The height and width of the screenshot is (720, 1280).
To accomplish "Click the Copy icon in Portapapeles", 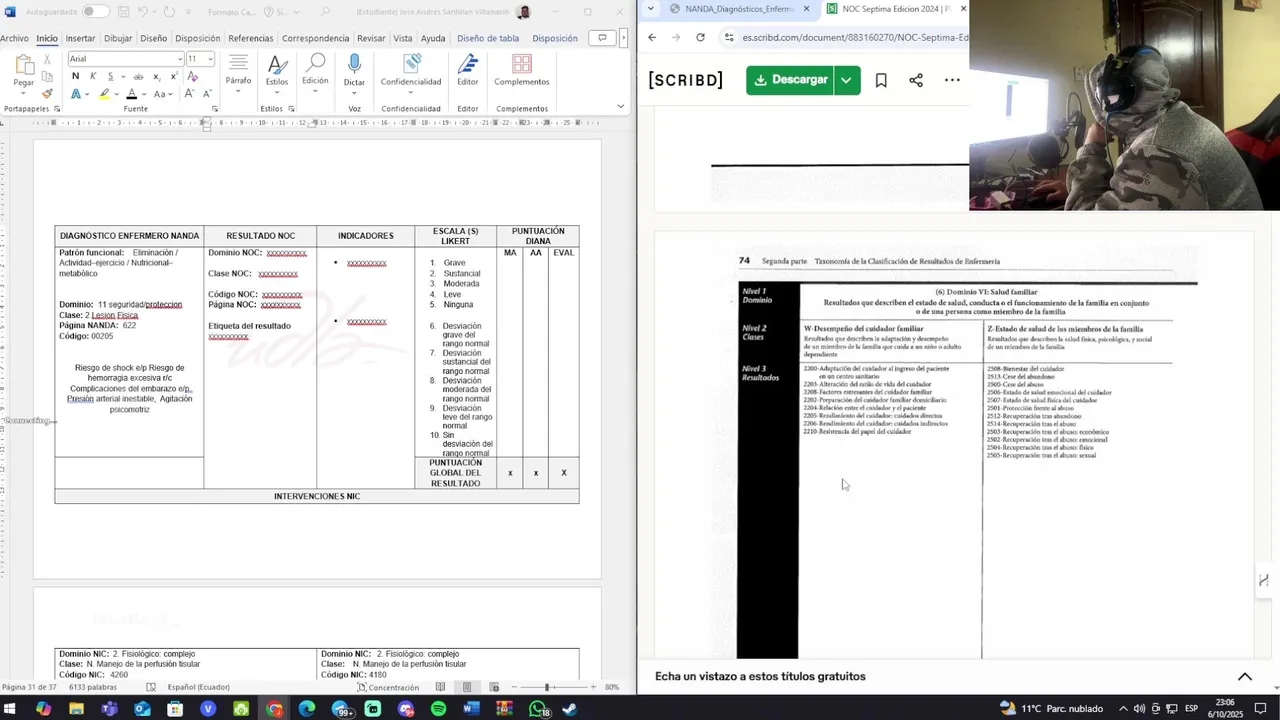I will 47,77.
